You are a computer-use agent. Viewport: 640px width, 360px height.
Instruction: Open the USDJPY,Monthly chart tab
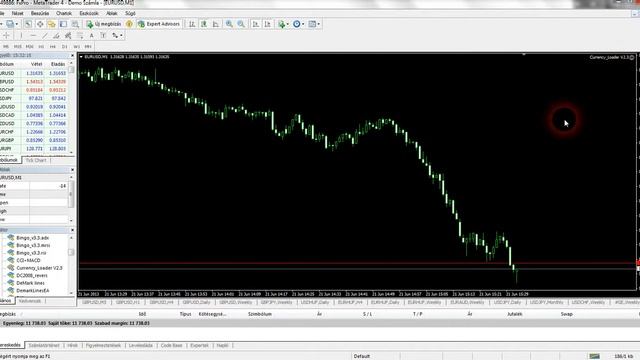pos(546,302)
